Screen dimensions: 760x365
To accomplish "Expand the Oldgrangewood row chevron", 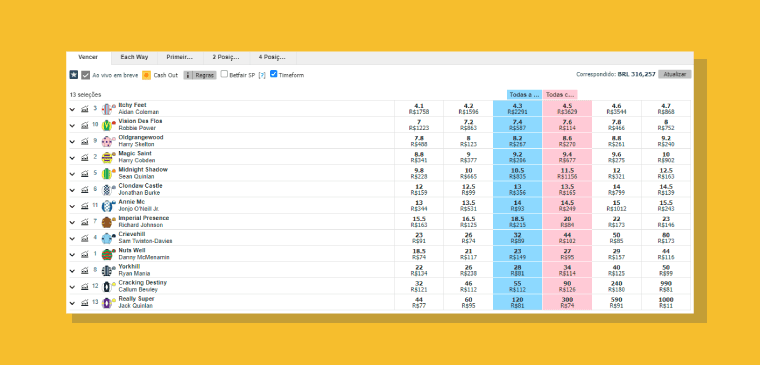I will 73,142.
